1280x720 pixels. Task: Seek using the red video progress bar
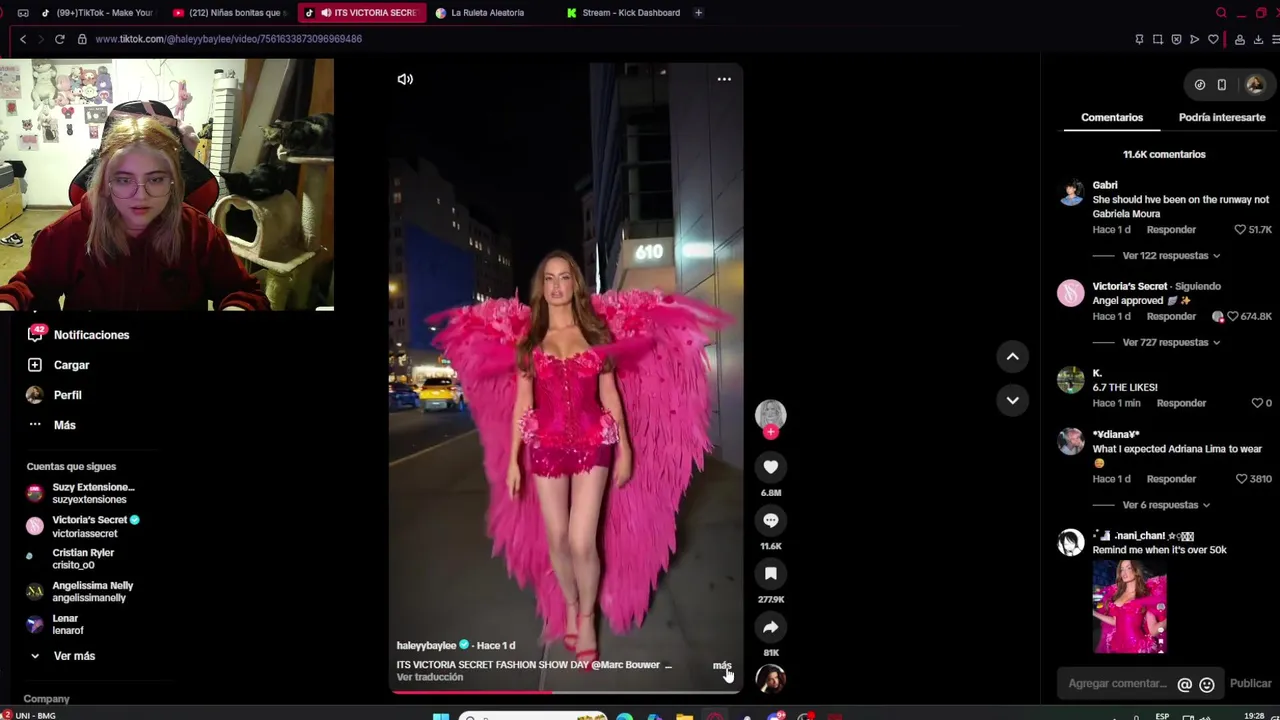point(565,691)
